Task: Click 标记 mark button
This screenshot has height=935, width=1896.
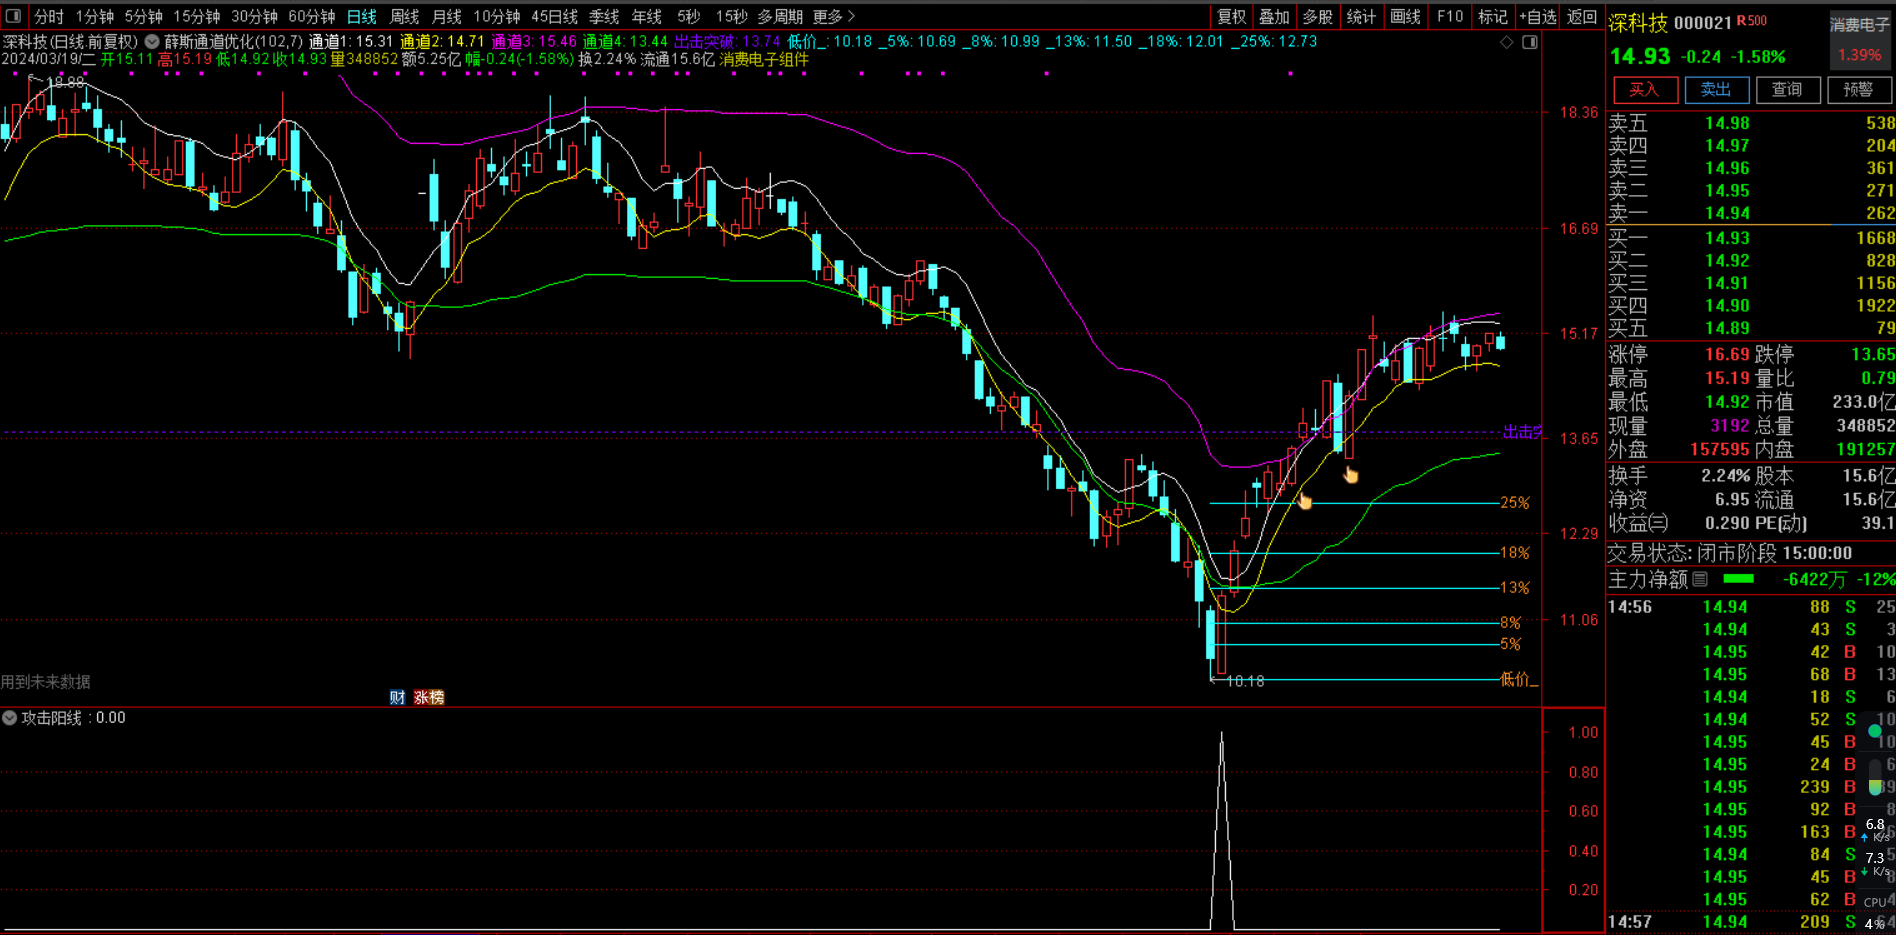Action: click(x=1493, y=16)
